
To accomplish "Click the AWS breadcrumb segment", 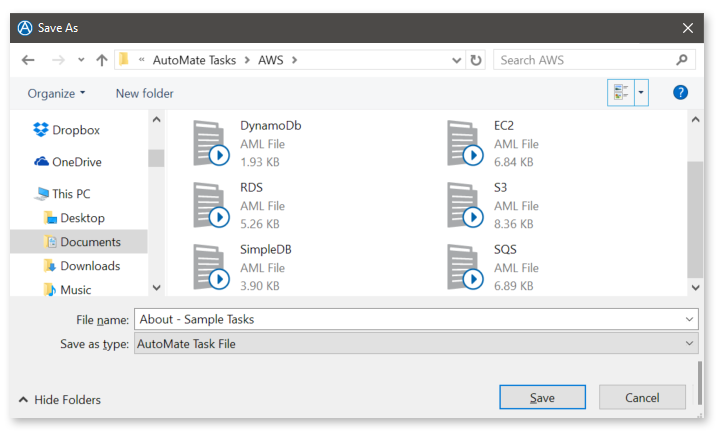I will 270,60.
